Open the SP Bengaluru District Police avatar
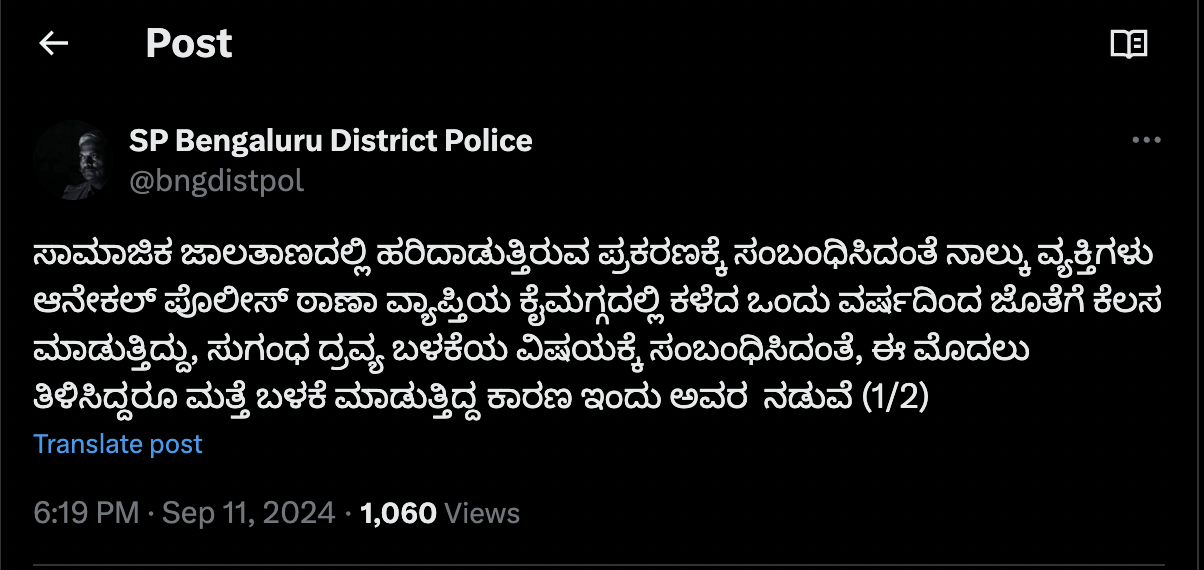 coord(72,160)
